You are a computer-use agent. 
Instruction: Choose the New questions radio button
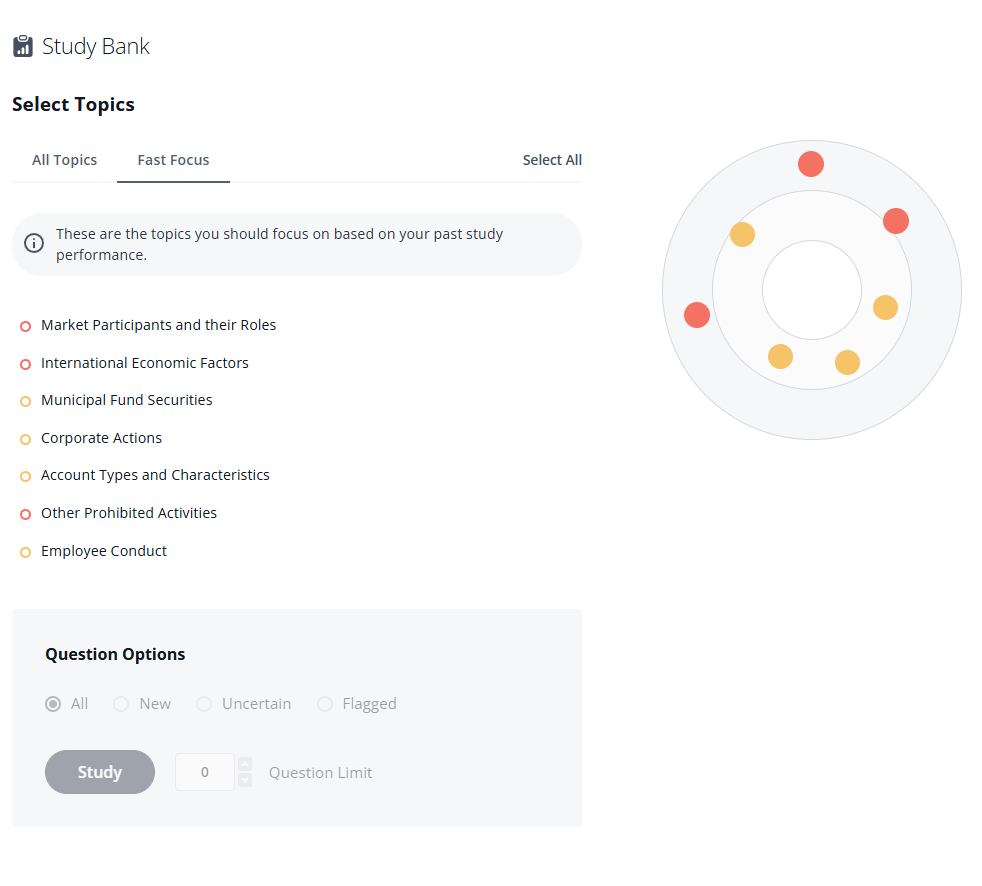(121, 704)
